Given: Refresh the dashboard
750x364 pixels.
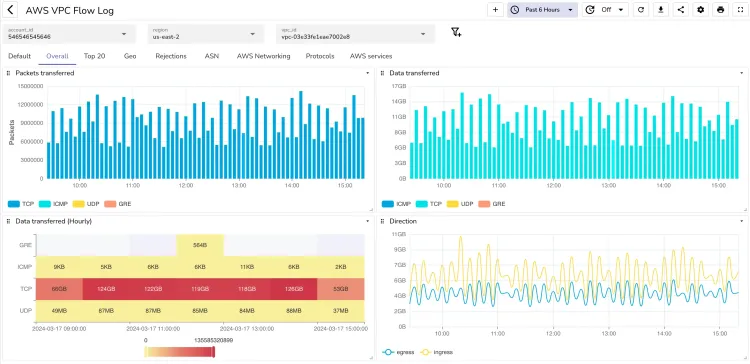Looking at the screenshot, I should pos(641,10).
